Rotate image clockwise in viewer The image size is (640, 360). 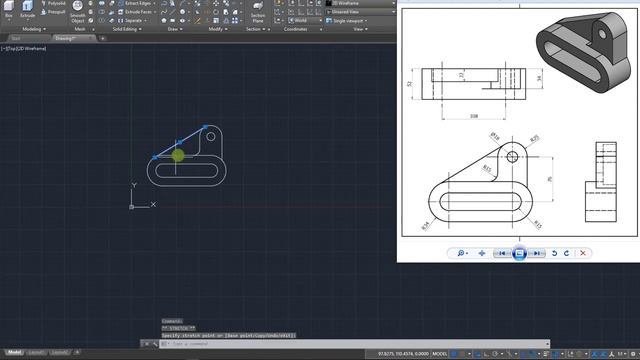click(567, 253)
